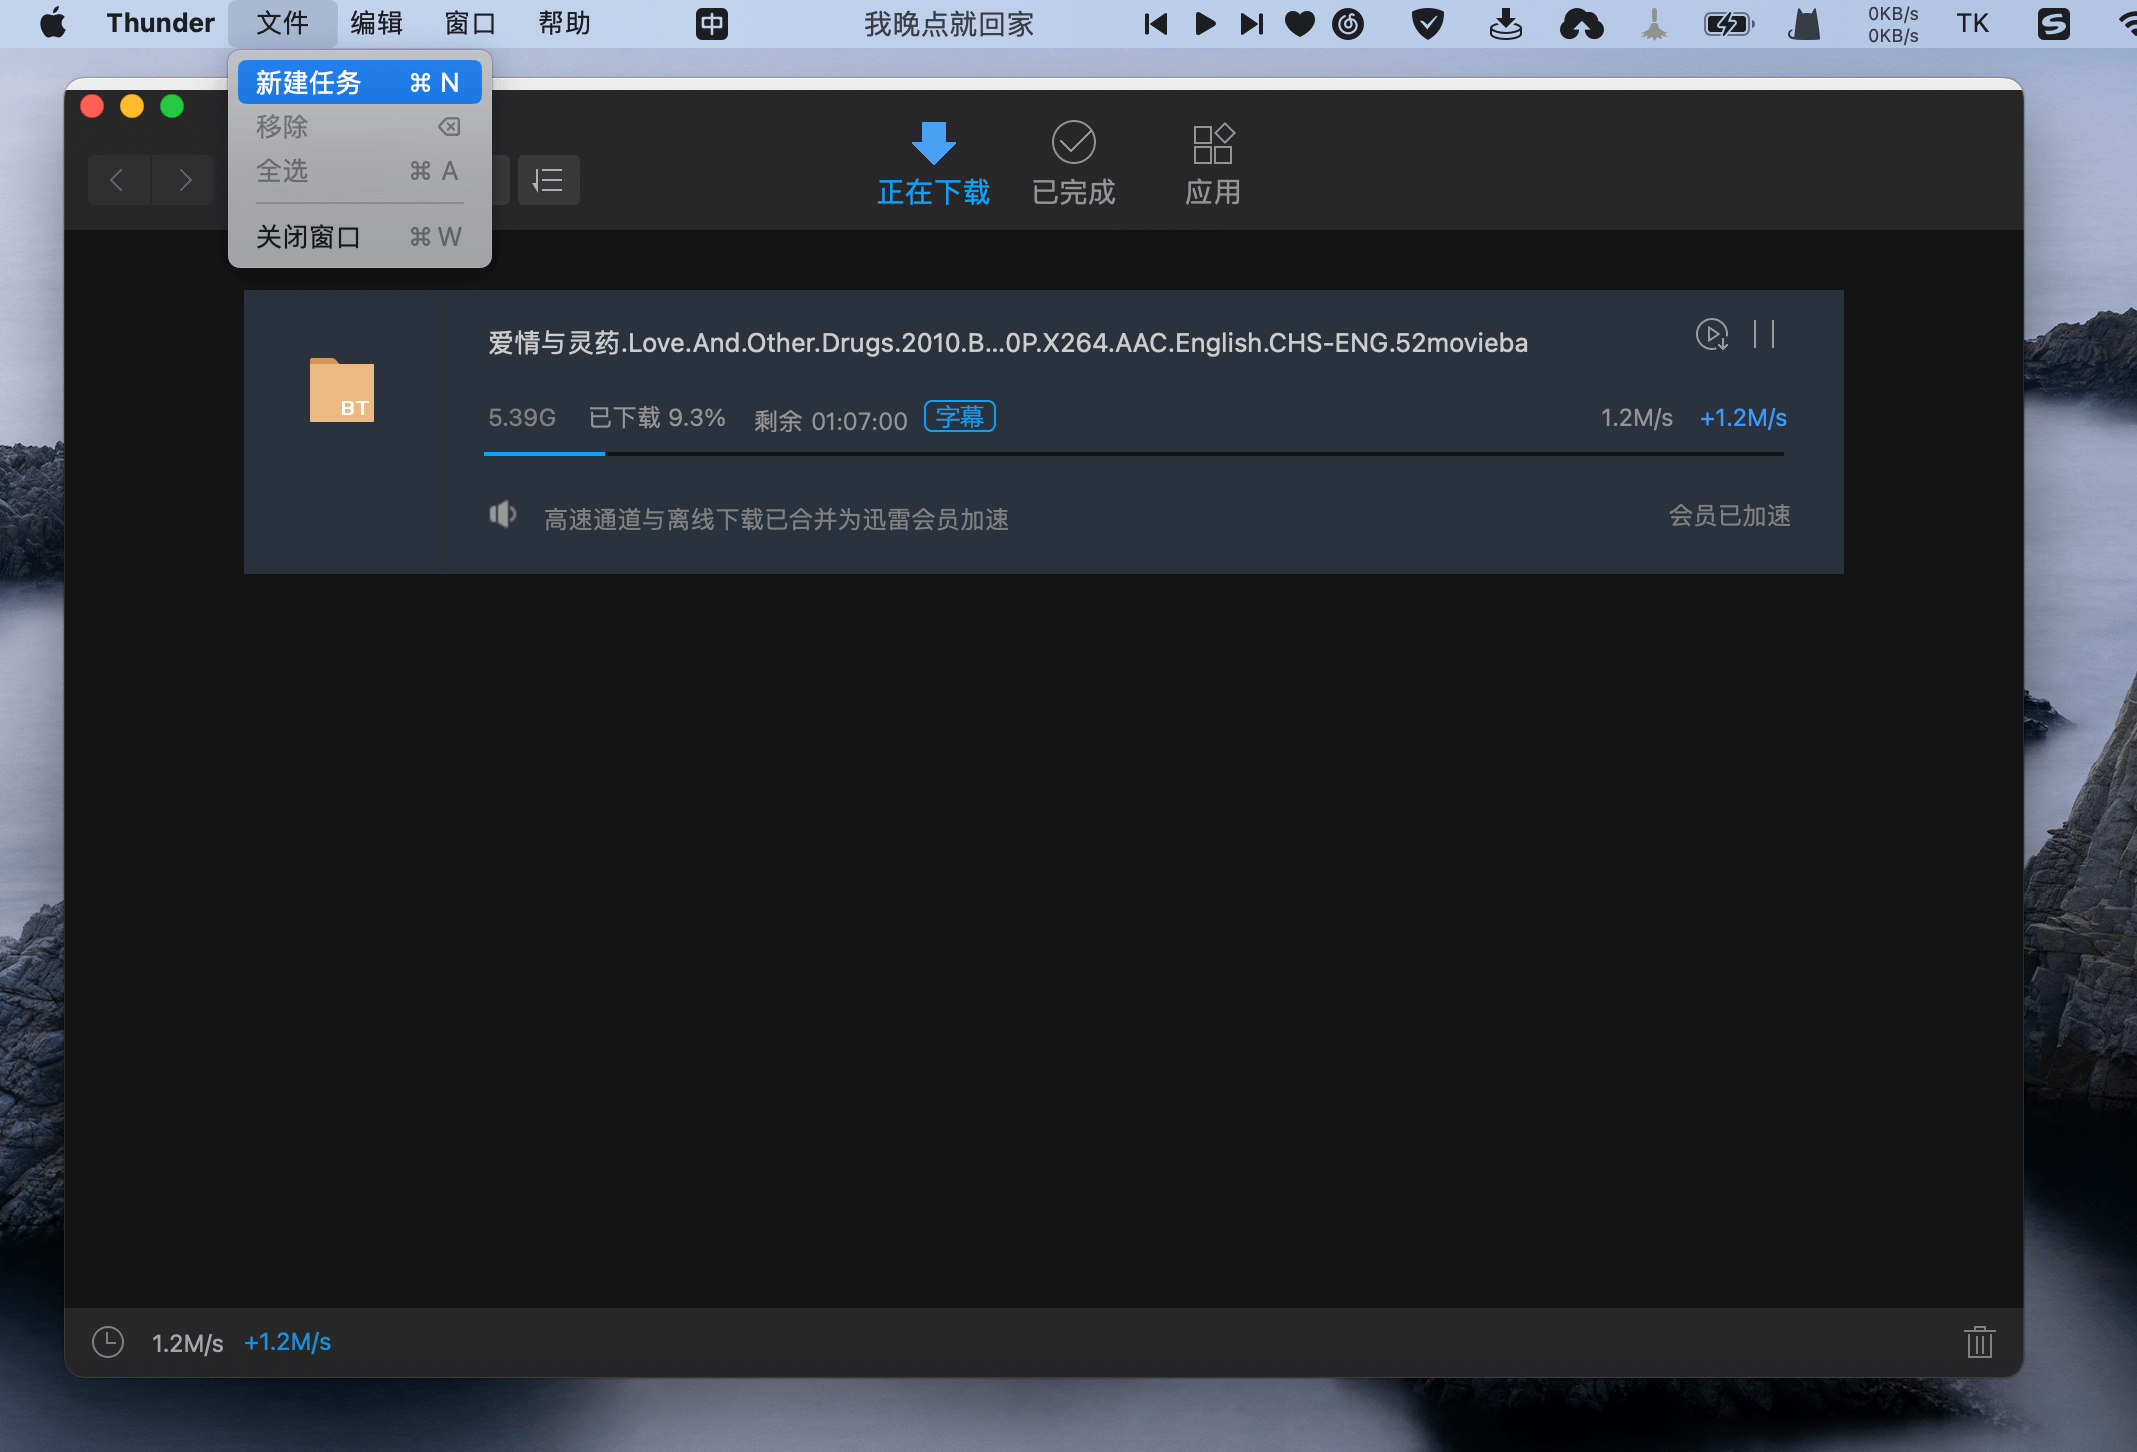Image resolution: width=2137 pixels, height=1452 pixels.
Task: Open the 帮助 menu
Action: pyautogui.click(x=564, y=24)
